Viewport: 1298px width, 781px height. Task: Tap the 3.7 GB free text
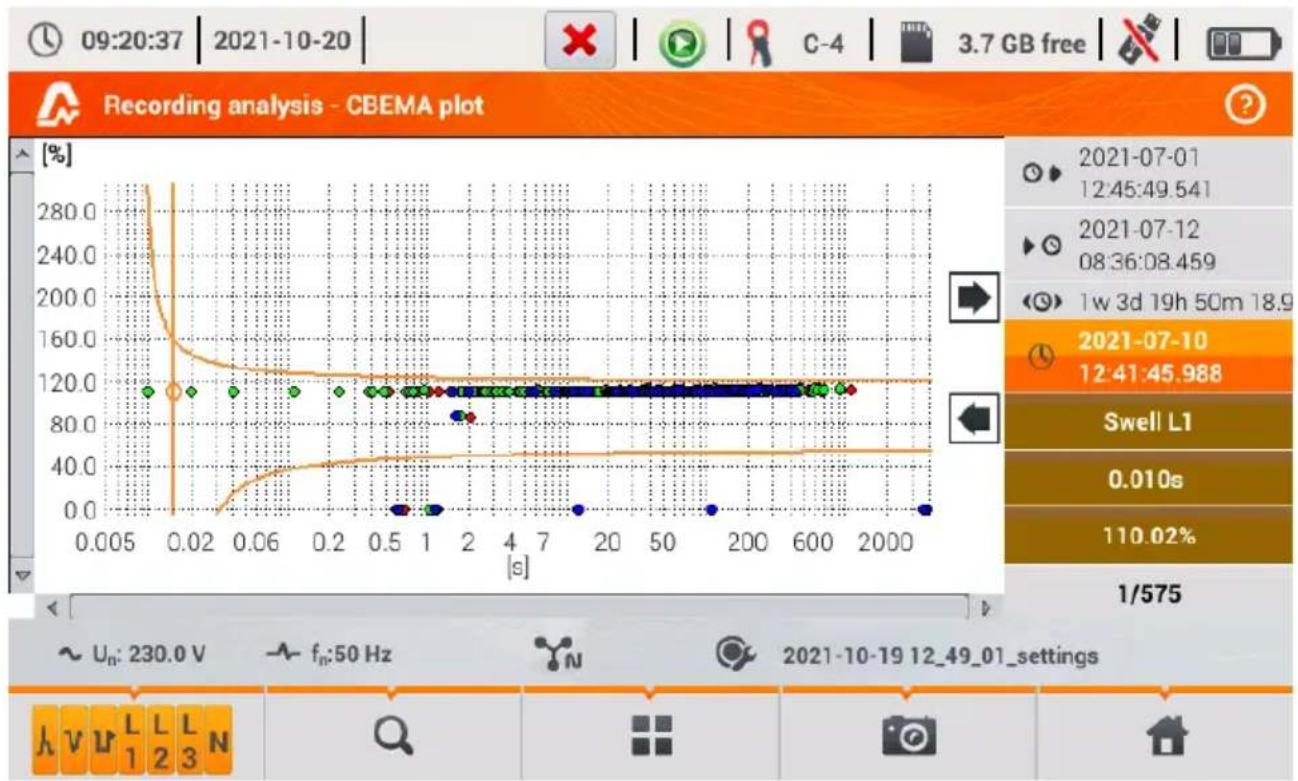coord(1022,45)
